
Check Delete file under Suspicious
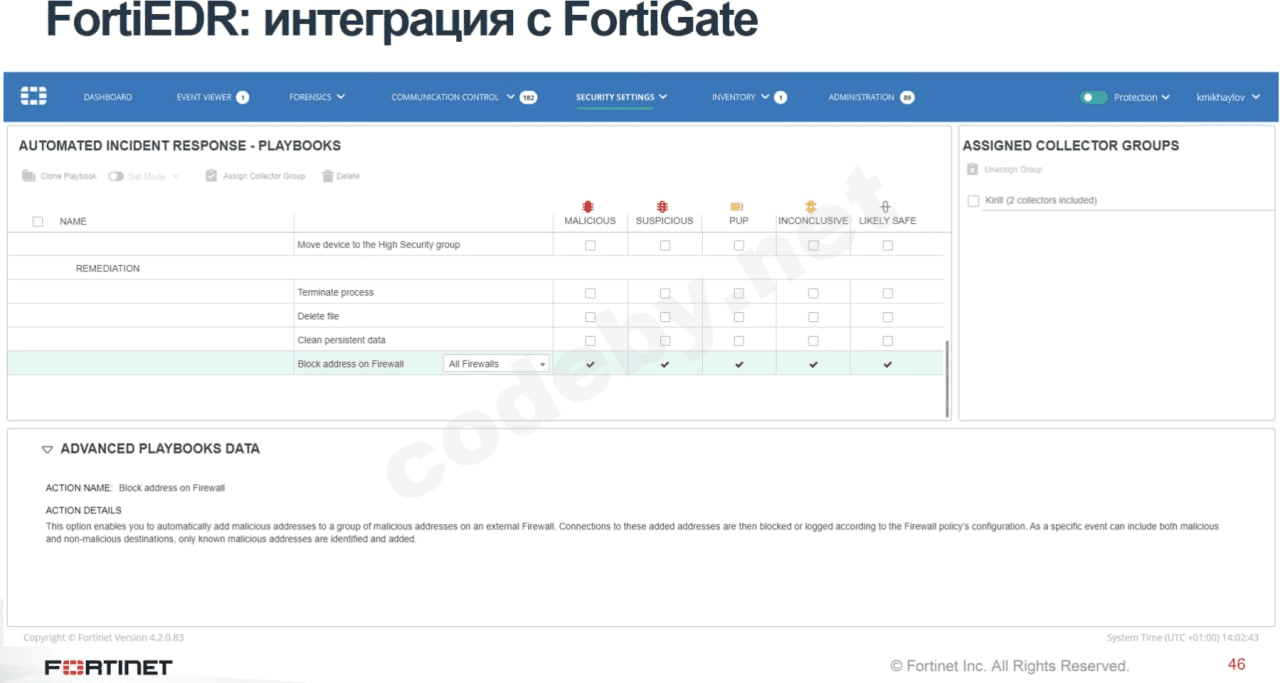pyautogui.click(x=665, y=317)
